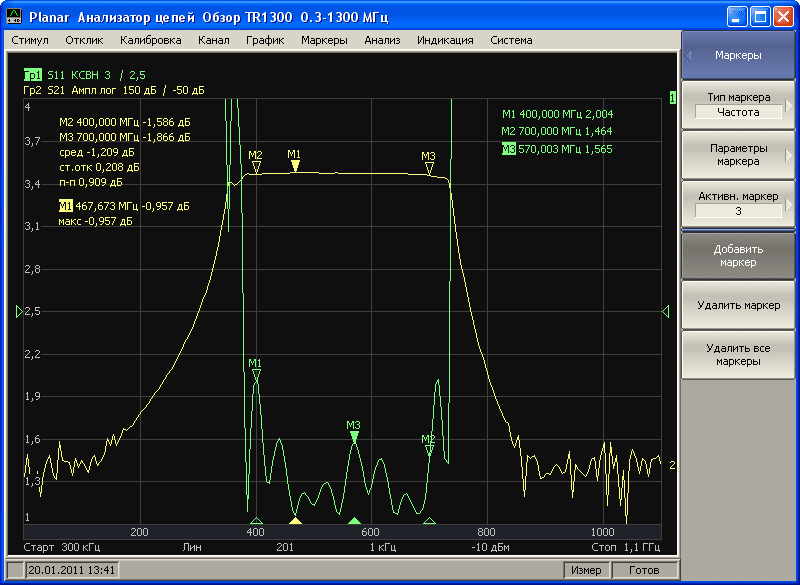Click the green trace 1 indicator at top right
This screenshot has height=585, width=800.
click(x=672, y=97)
